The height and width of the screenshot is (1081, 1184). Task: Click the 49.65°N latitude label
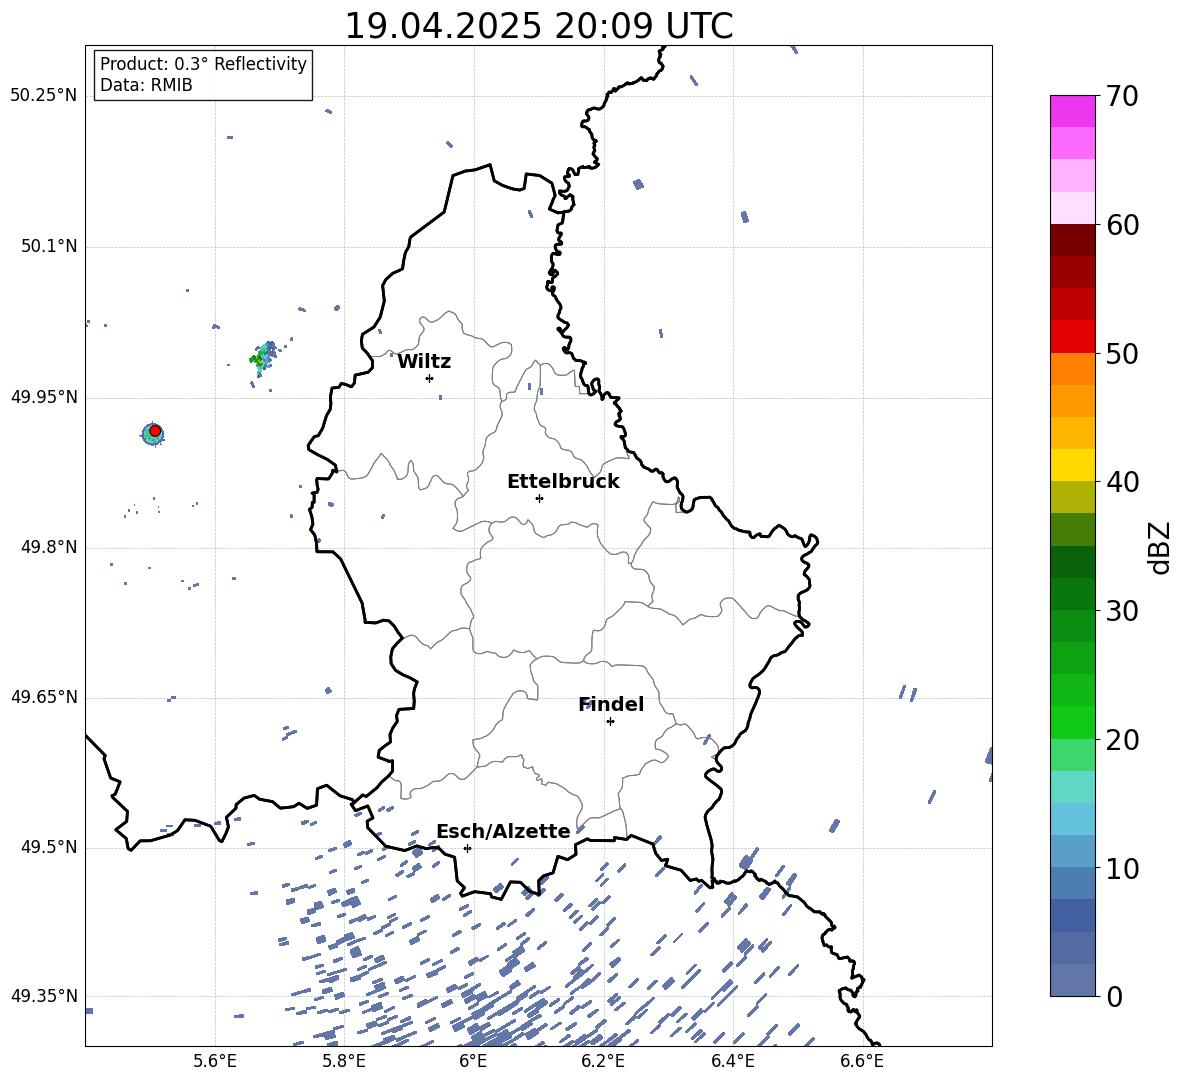(x=44, y=697)
